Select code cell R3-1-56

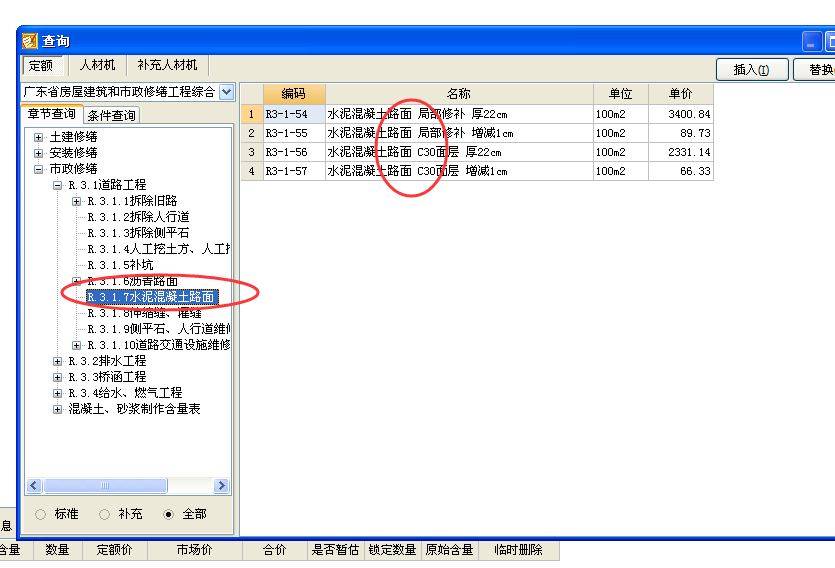pos(294,152)
